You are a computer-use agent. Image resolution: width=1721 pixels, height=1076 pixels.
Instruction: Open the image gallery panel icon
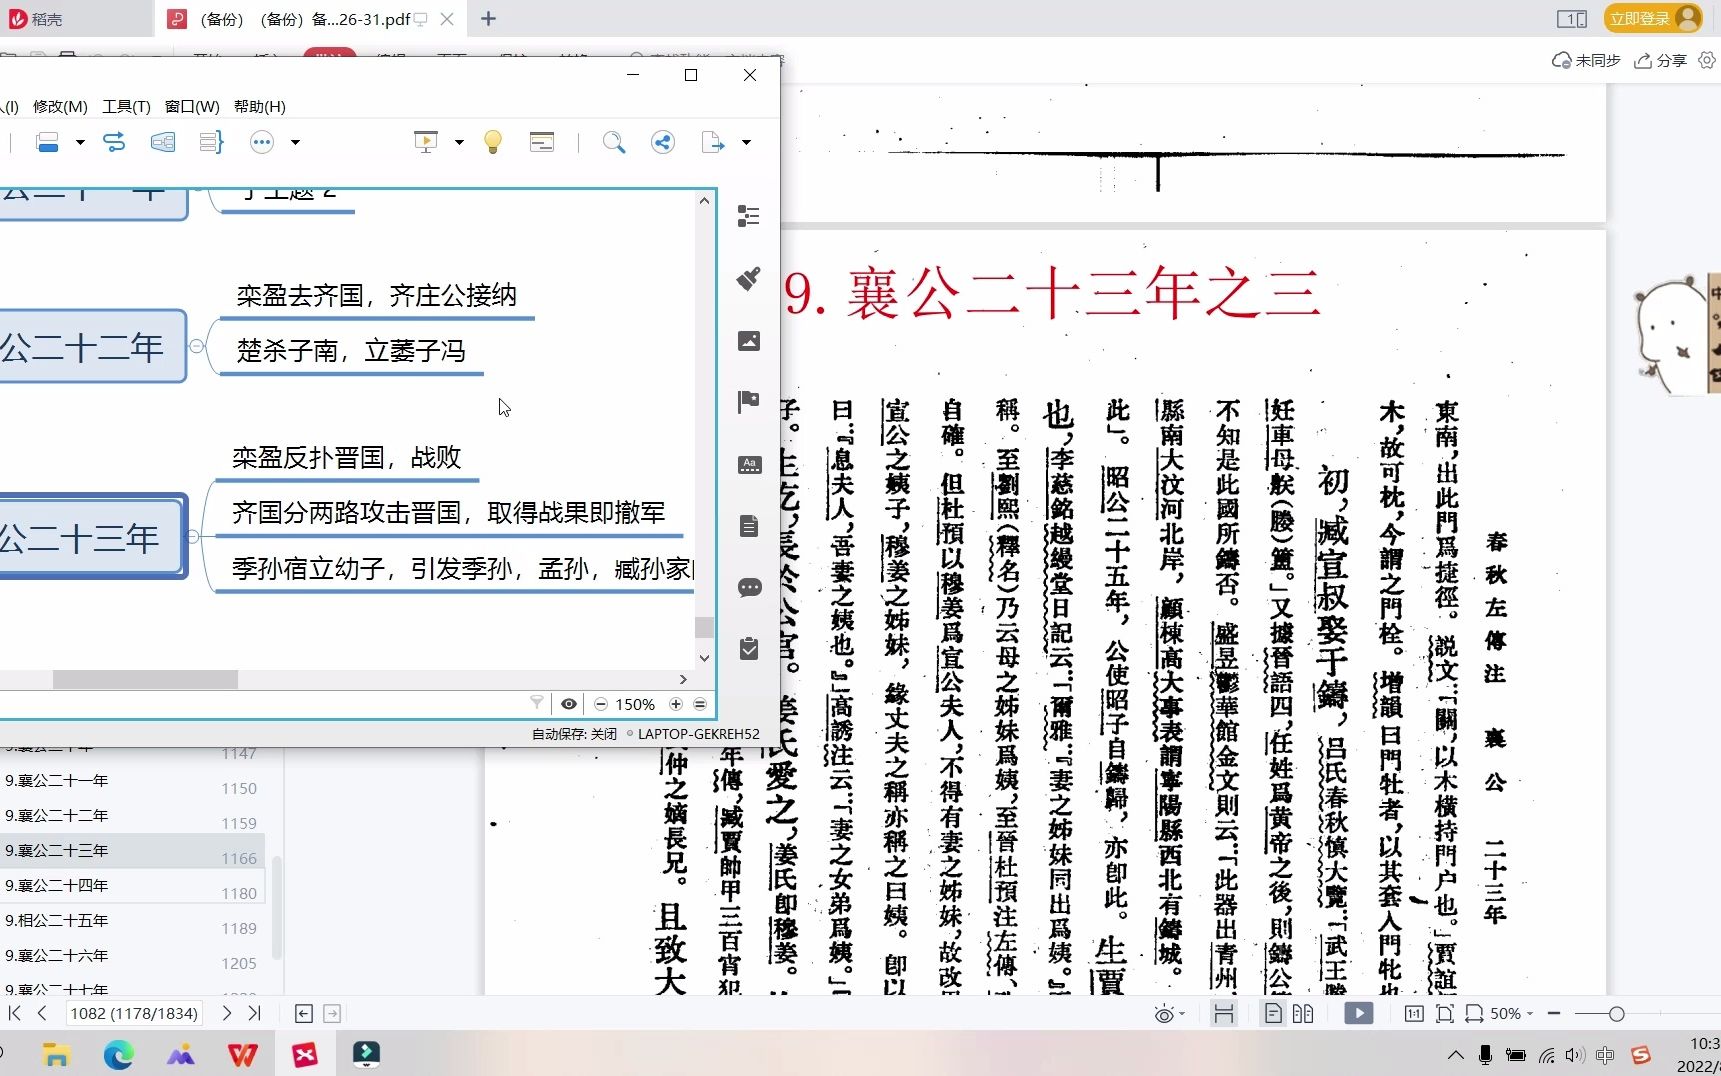pos(749,341)
